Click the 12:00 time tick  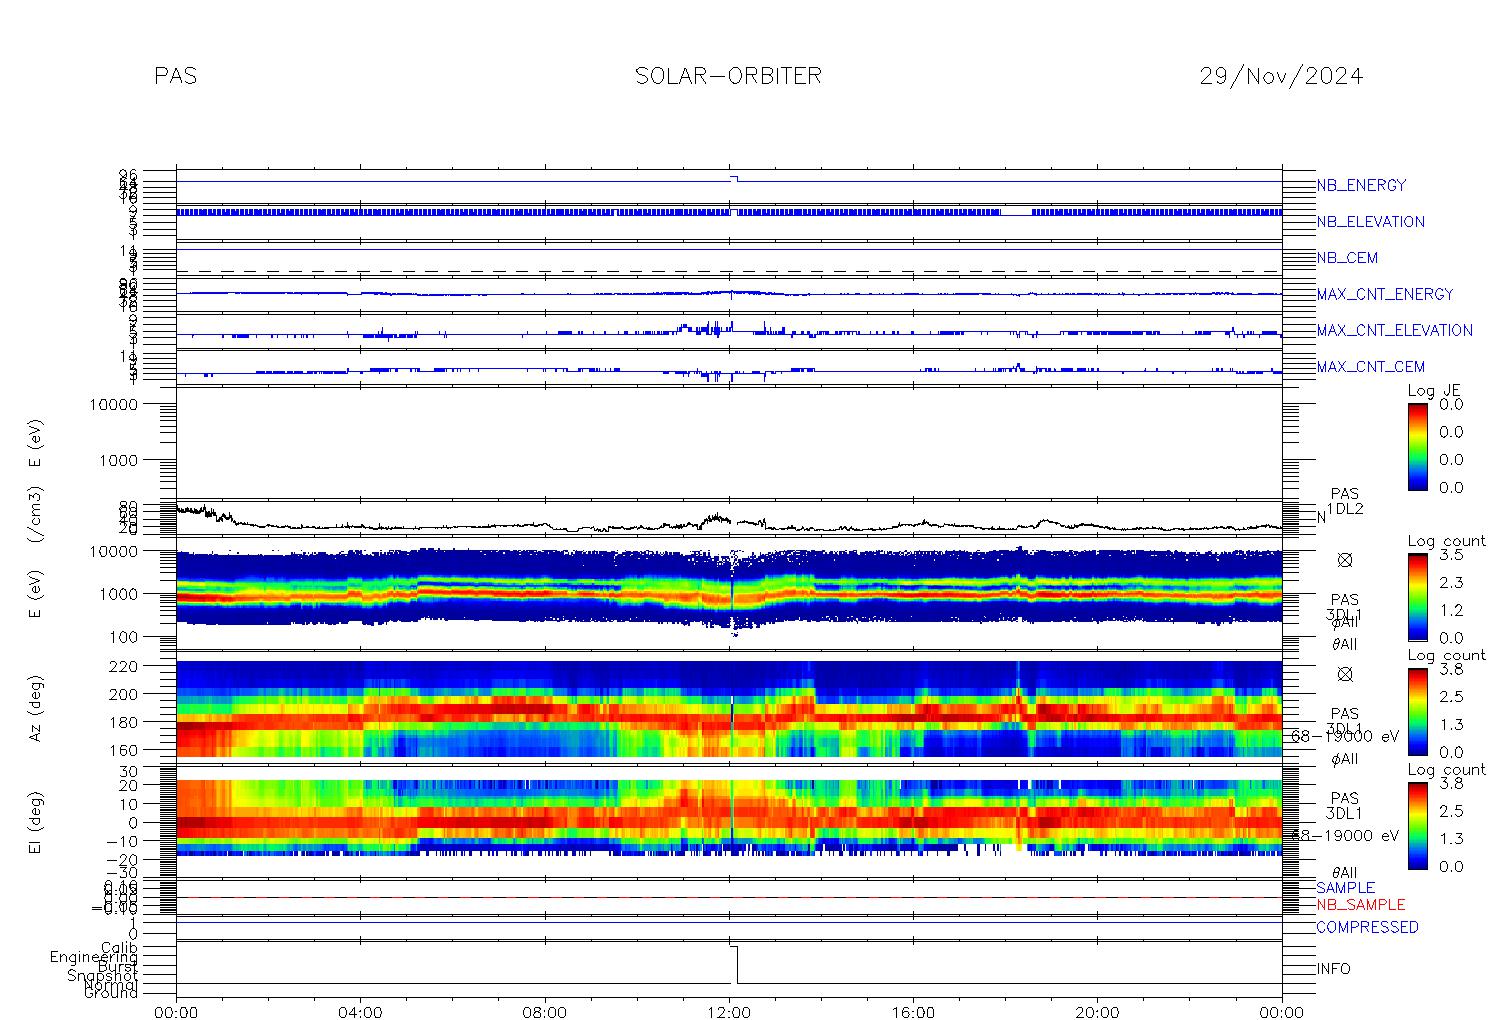click(x=729, y=1012)
